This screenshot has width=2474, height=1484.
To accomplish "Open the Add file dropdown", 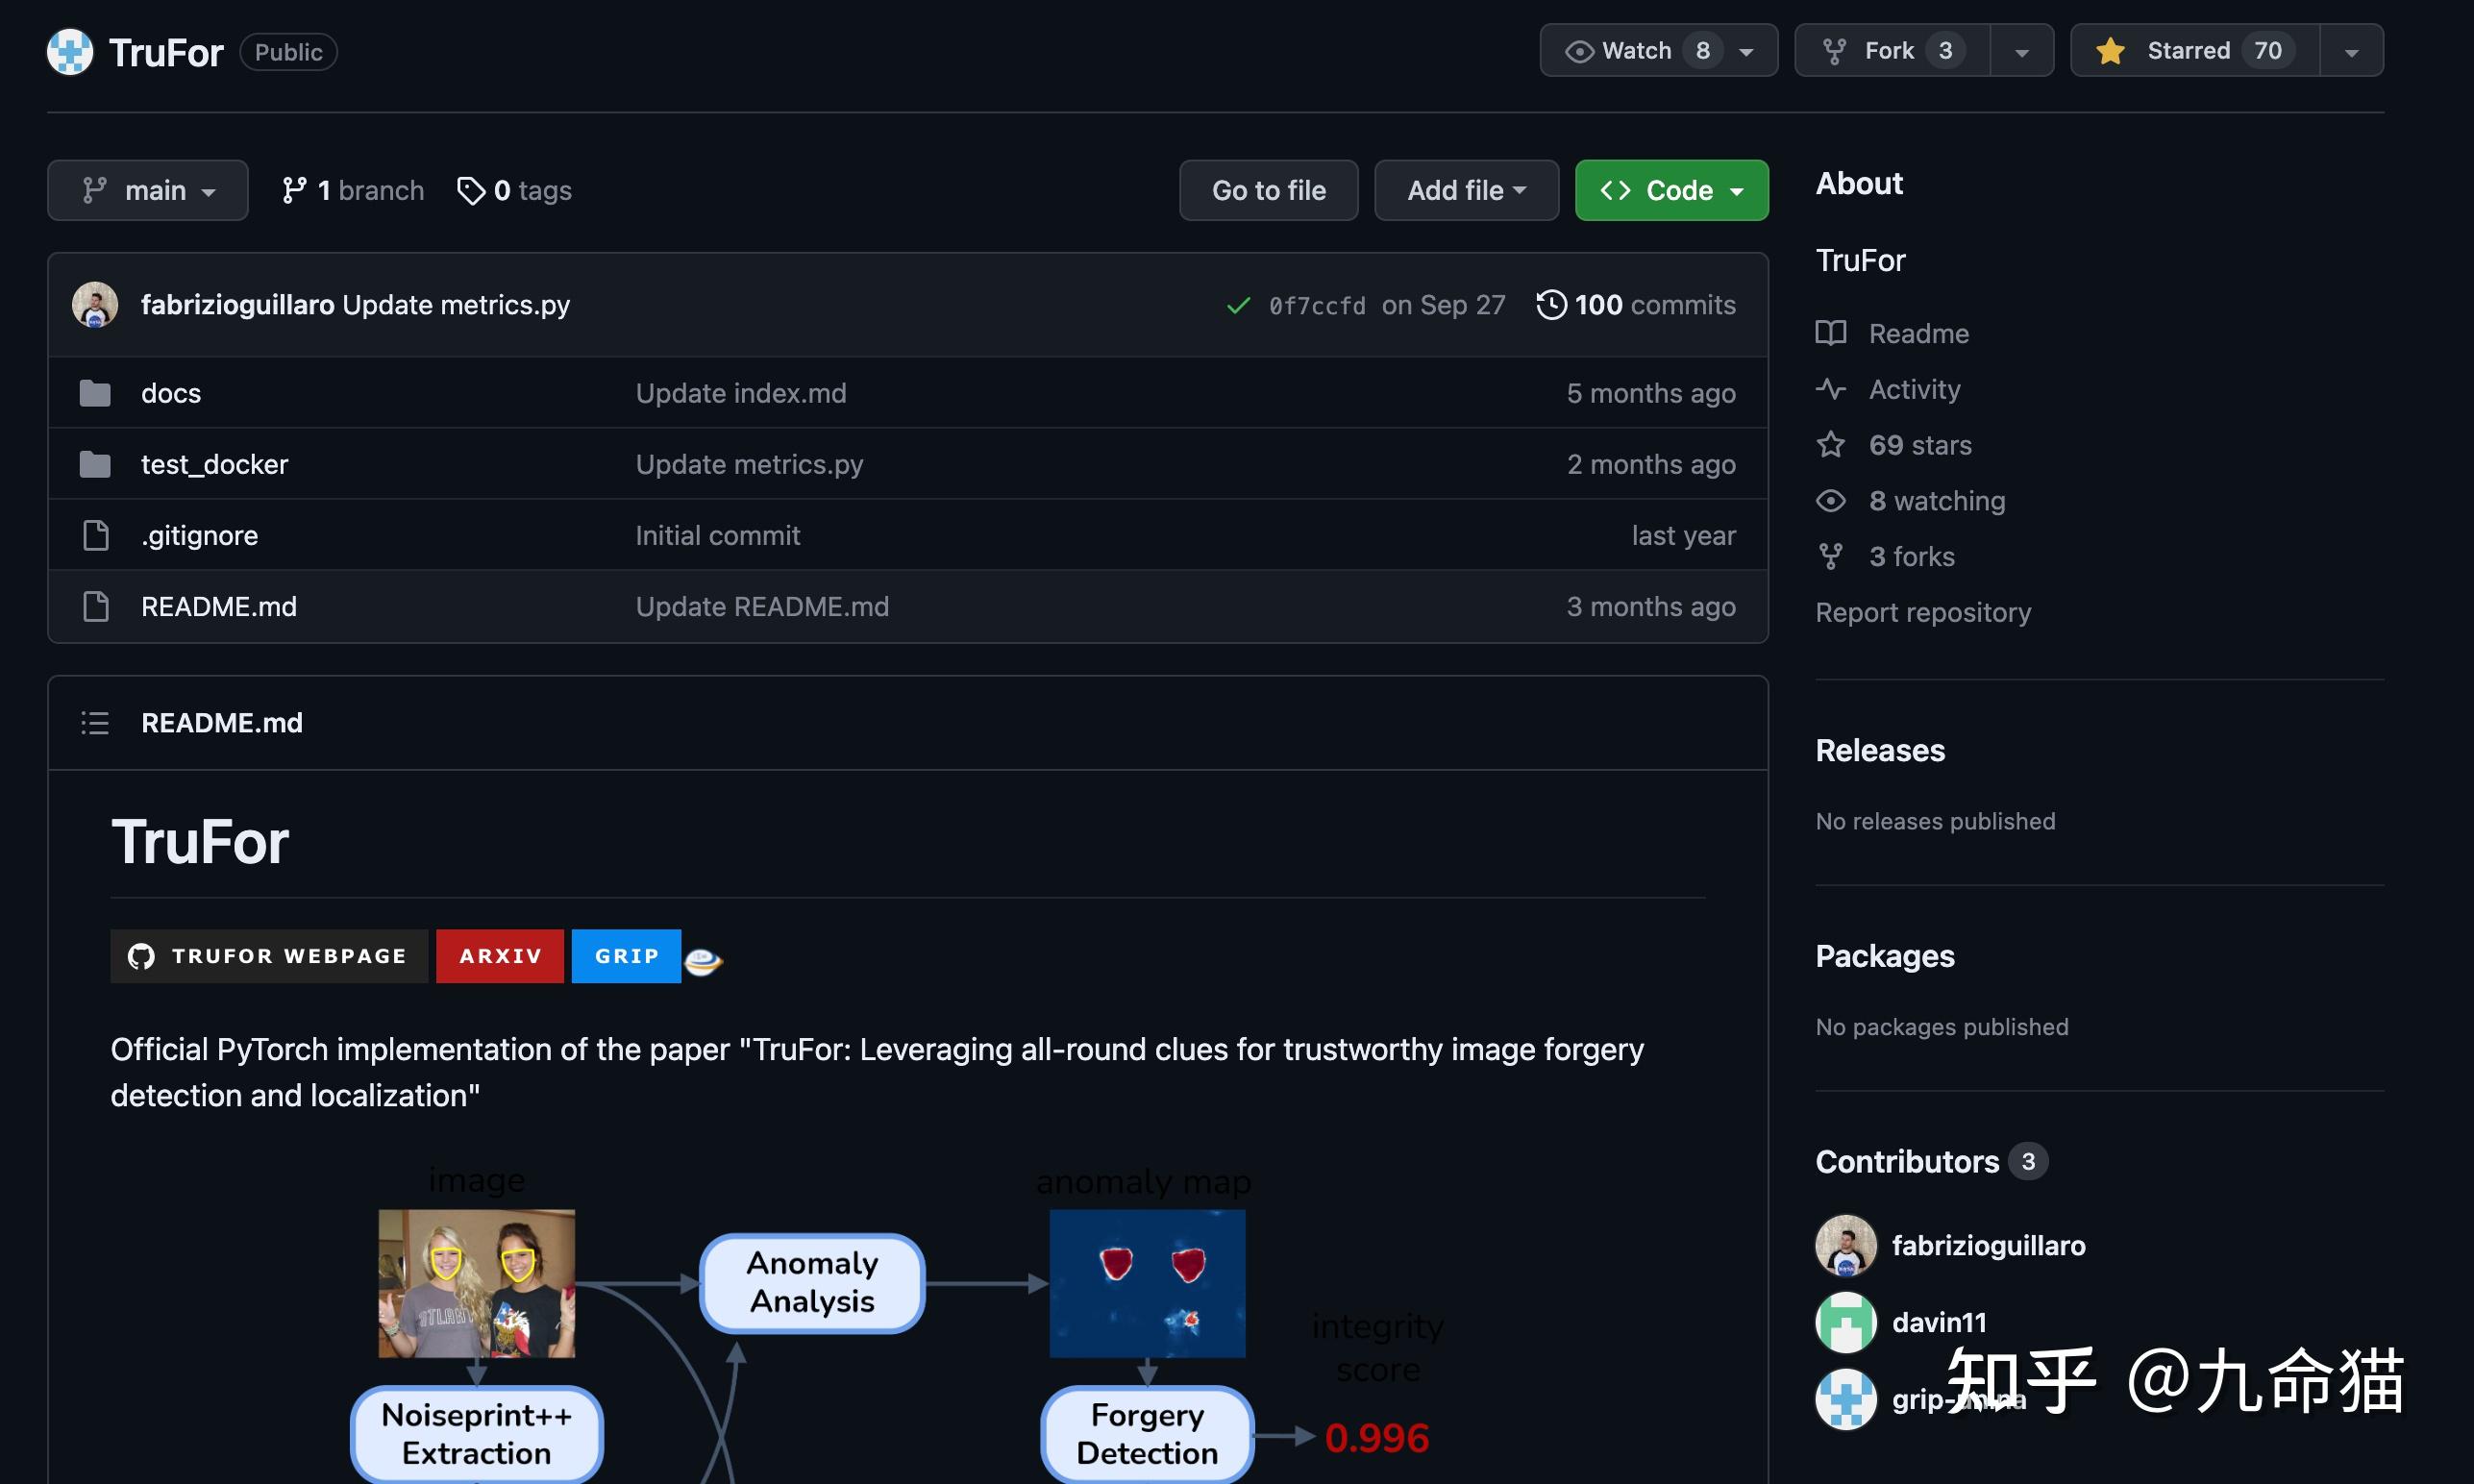I will (1466, 190).
